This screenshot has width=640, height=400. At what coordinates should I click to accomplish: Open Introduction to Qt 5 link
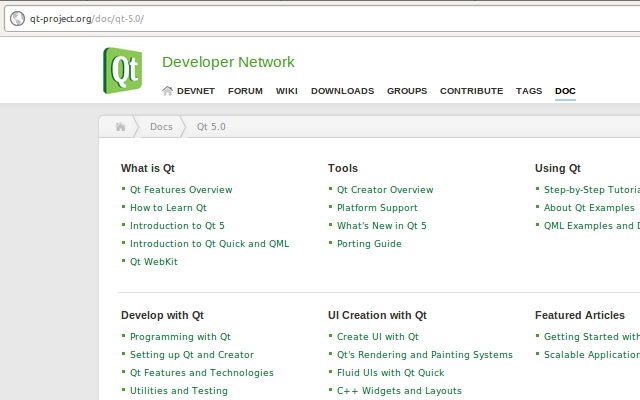(177, 226)
